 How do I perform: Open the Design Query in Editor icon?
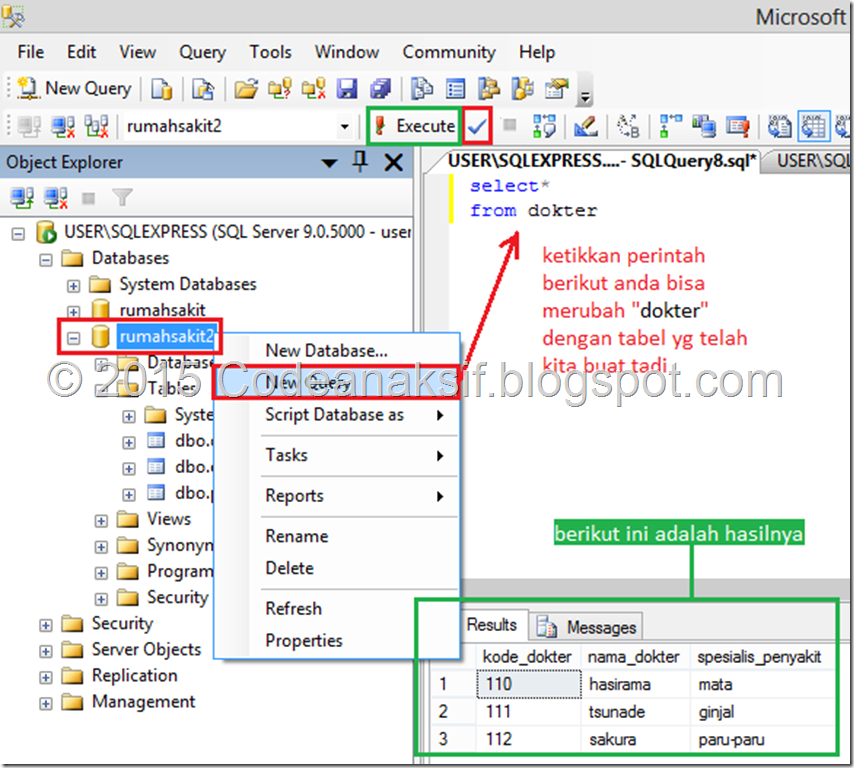click(x=585, y=126)
